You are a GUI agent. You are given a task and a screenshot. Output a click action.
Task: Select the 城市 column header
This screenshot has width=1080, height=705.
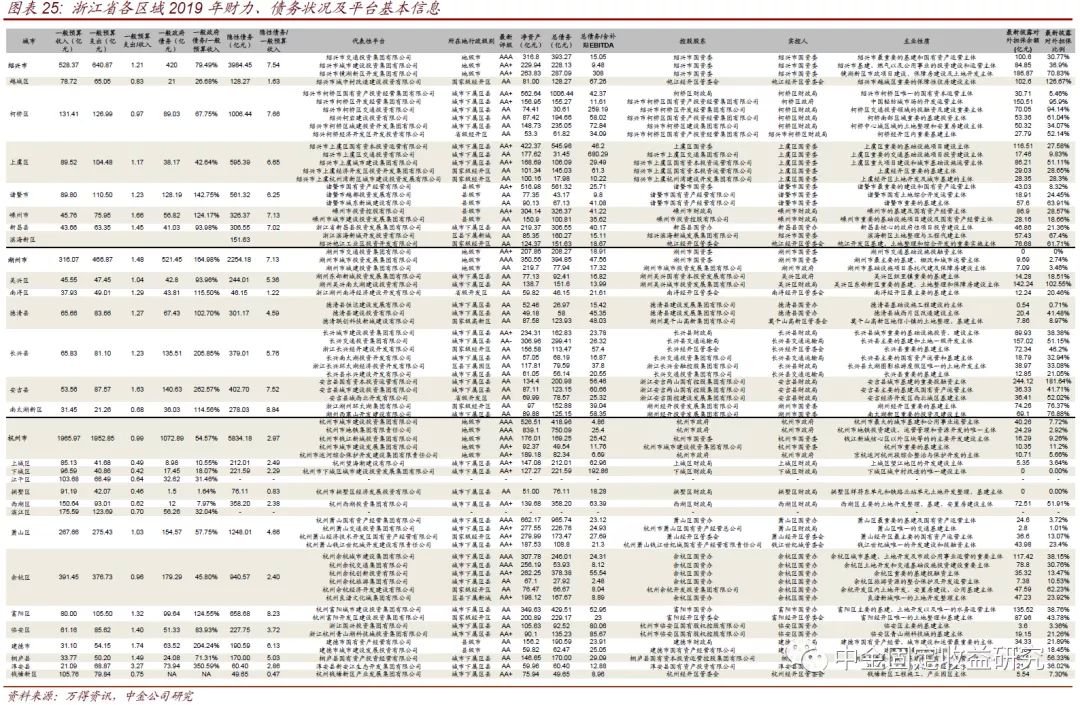[28, 42]
